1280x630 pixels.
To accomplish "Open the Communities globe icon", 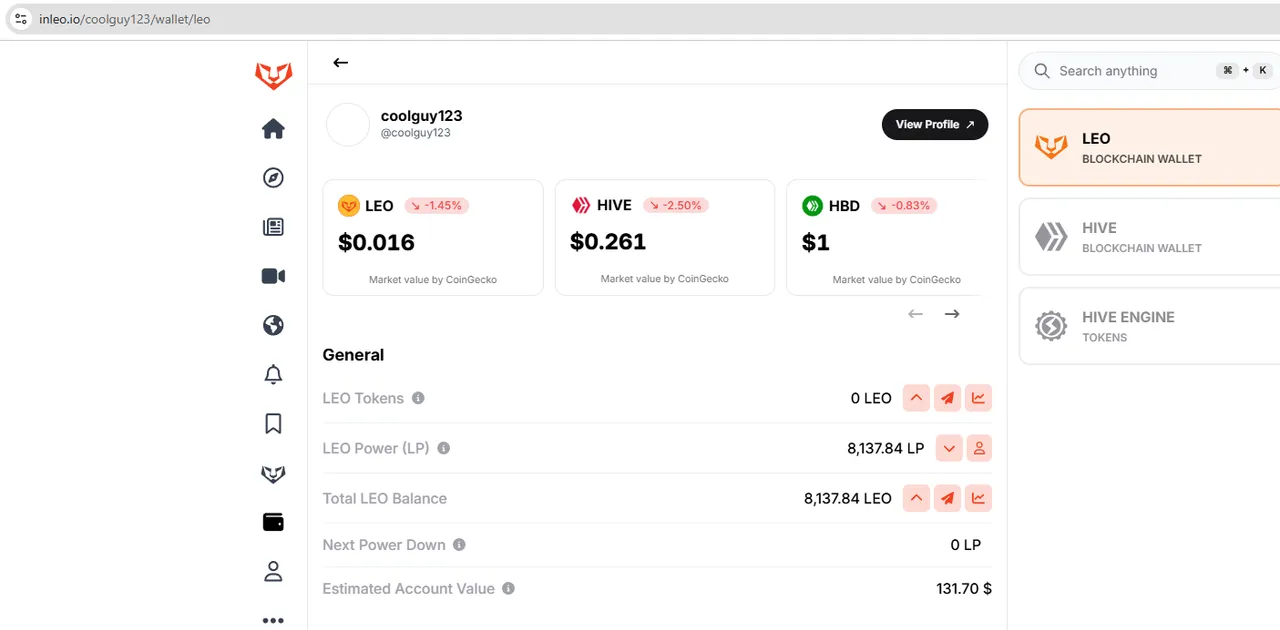I will pyautogui.click(x=273, y=325).
